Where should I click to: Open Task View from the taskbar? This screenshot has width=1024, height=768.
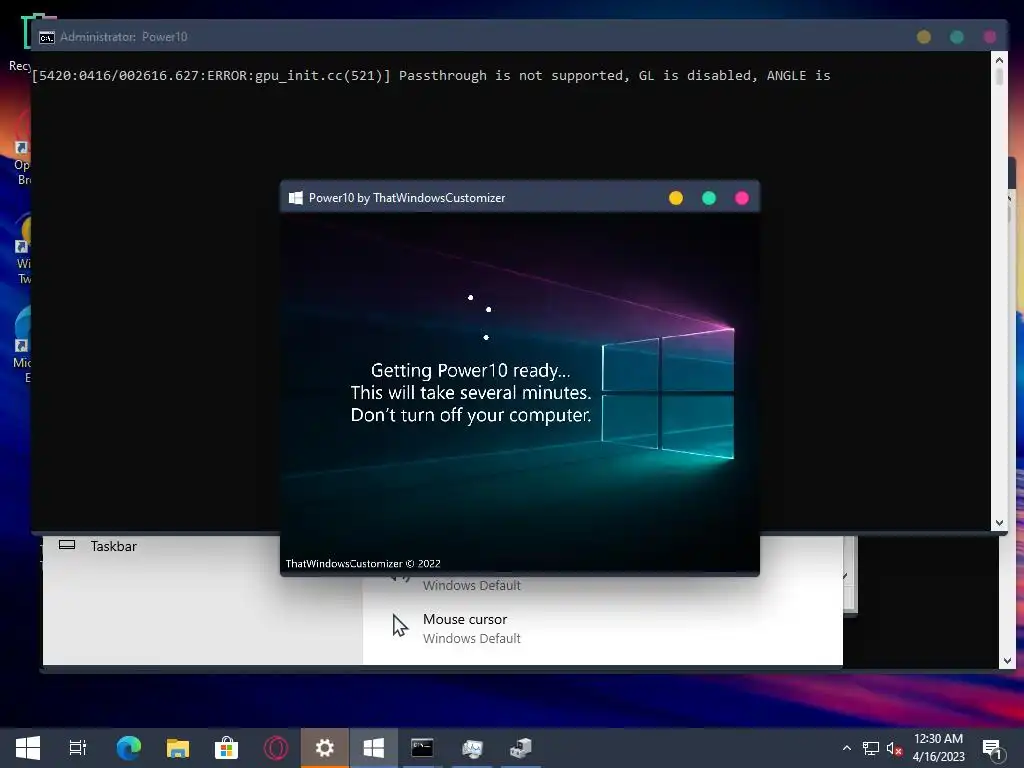78,748
